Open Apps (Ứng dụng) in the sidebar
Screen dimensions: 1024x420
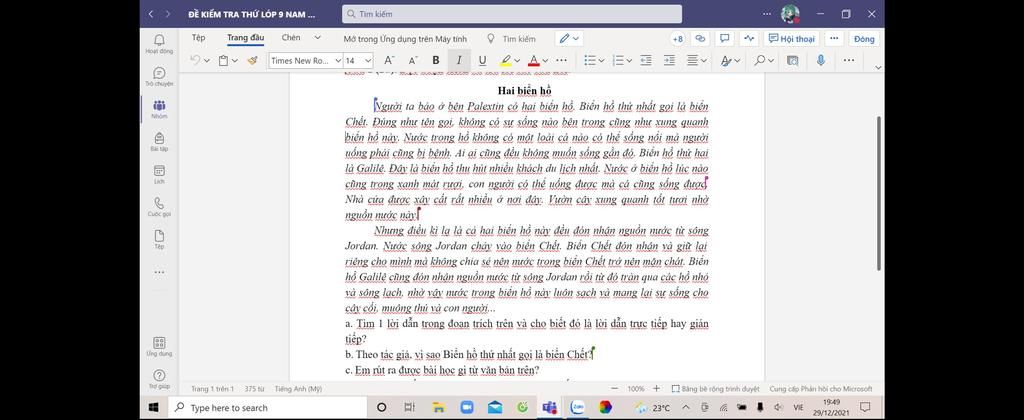pyautogui.click(x=159, y=346)
